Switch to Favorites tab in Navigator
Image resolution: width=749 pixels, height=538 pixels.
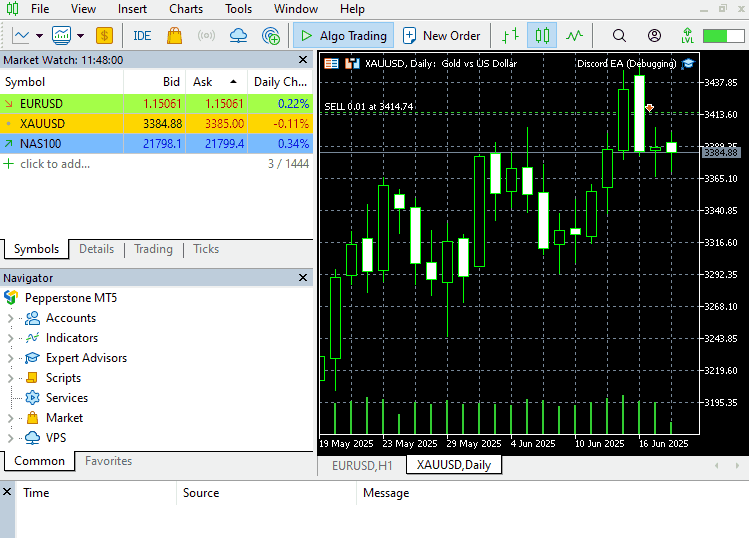(108, 461)
